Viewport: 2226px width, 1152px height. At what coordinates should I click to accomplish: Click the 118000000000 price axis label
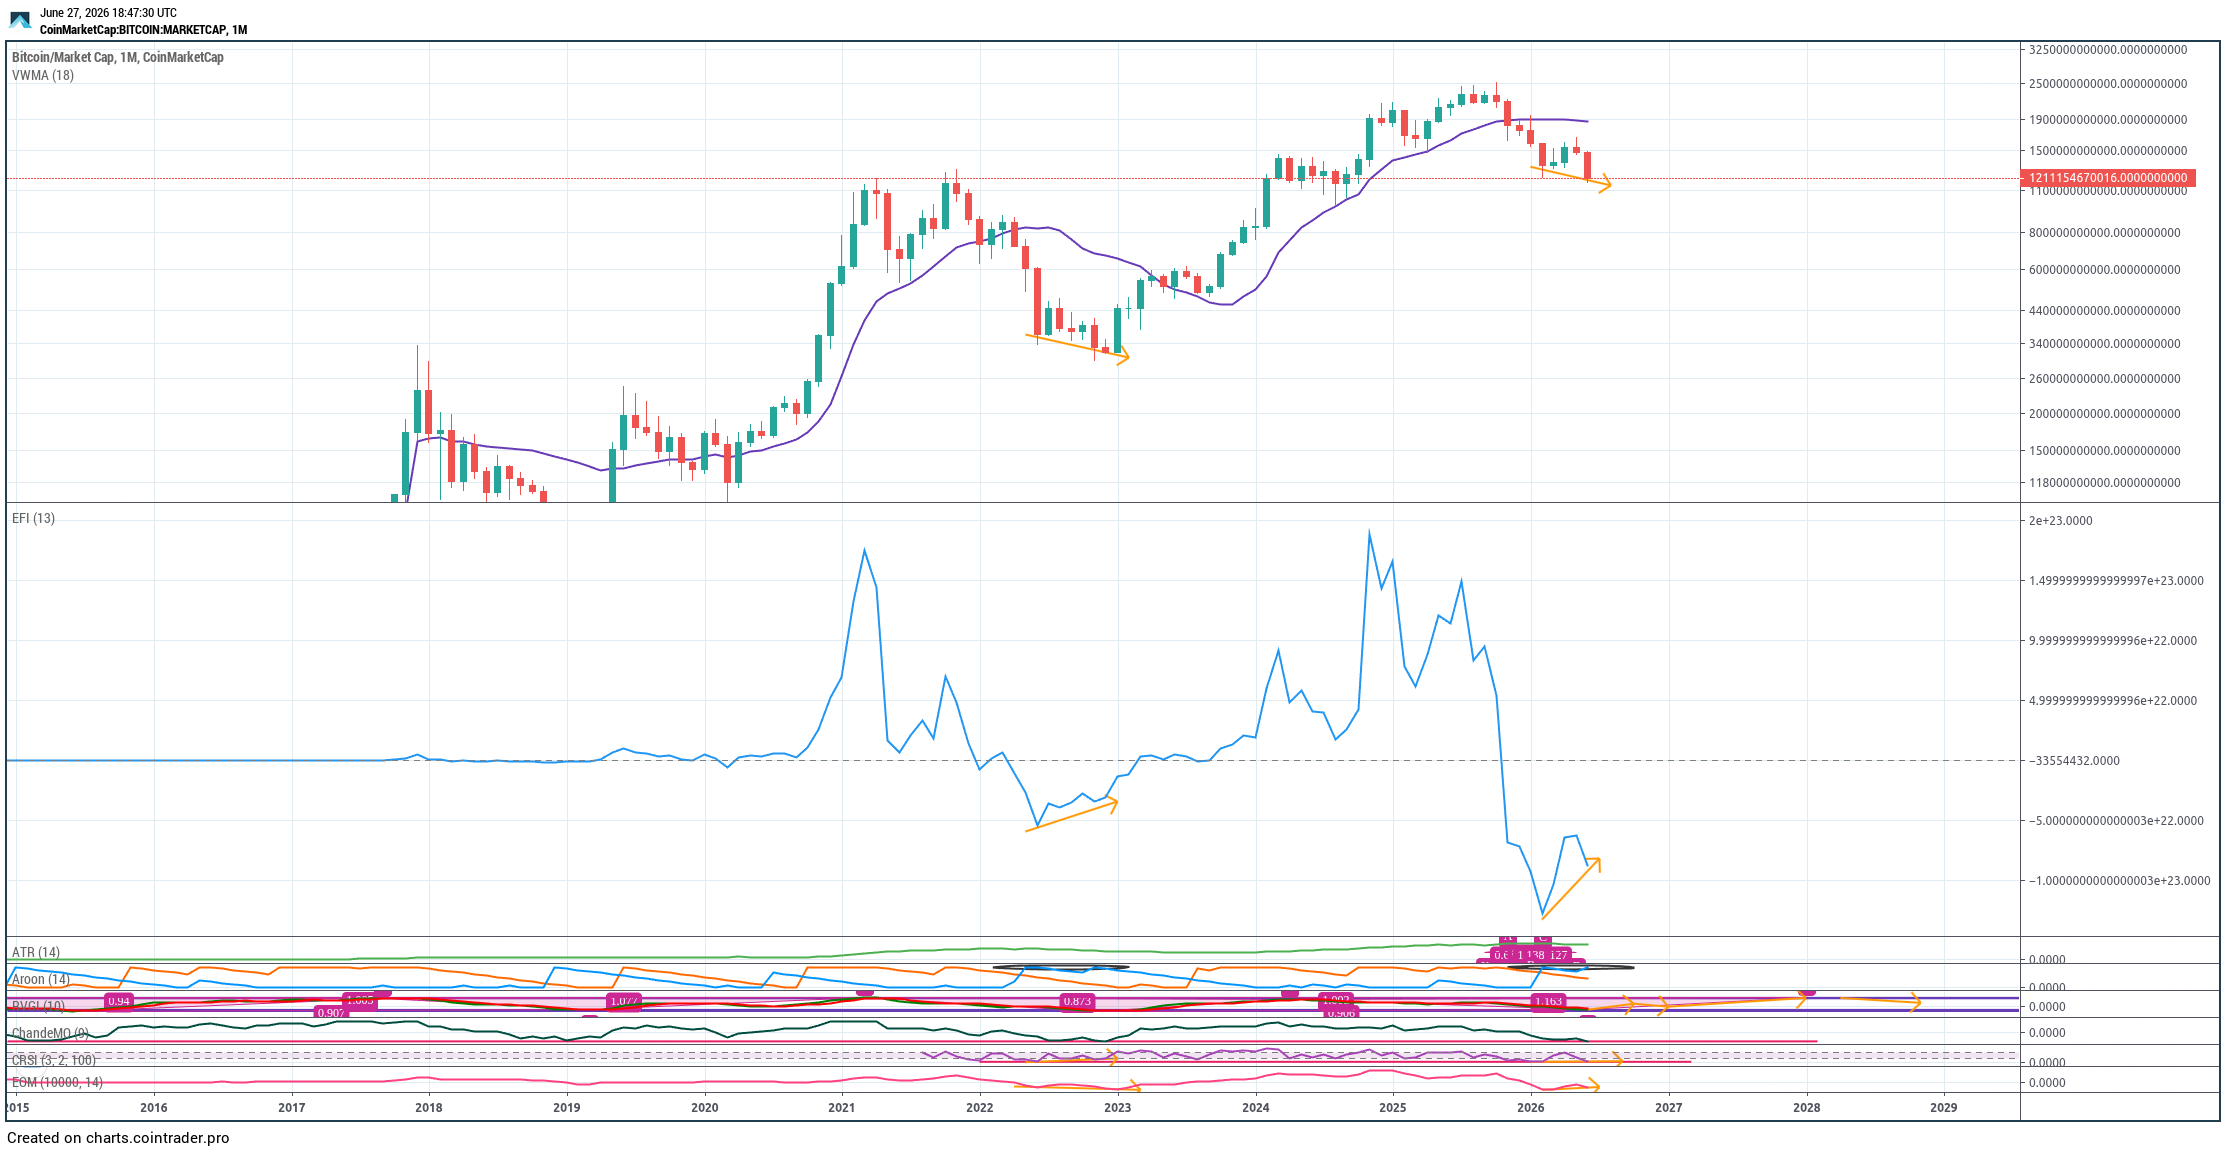(2104, 482)
